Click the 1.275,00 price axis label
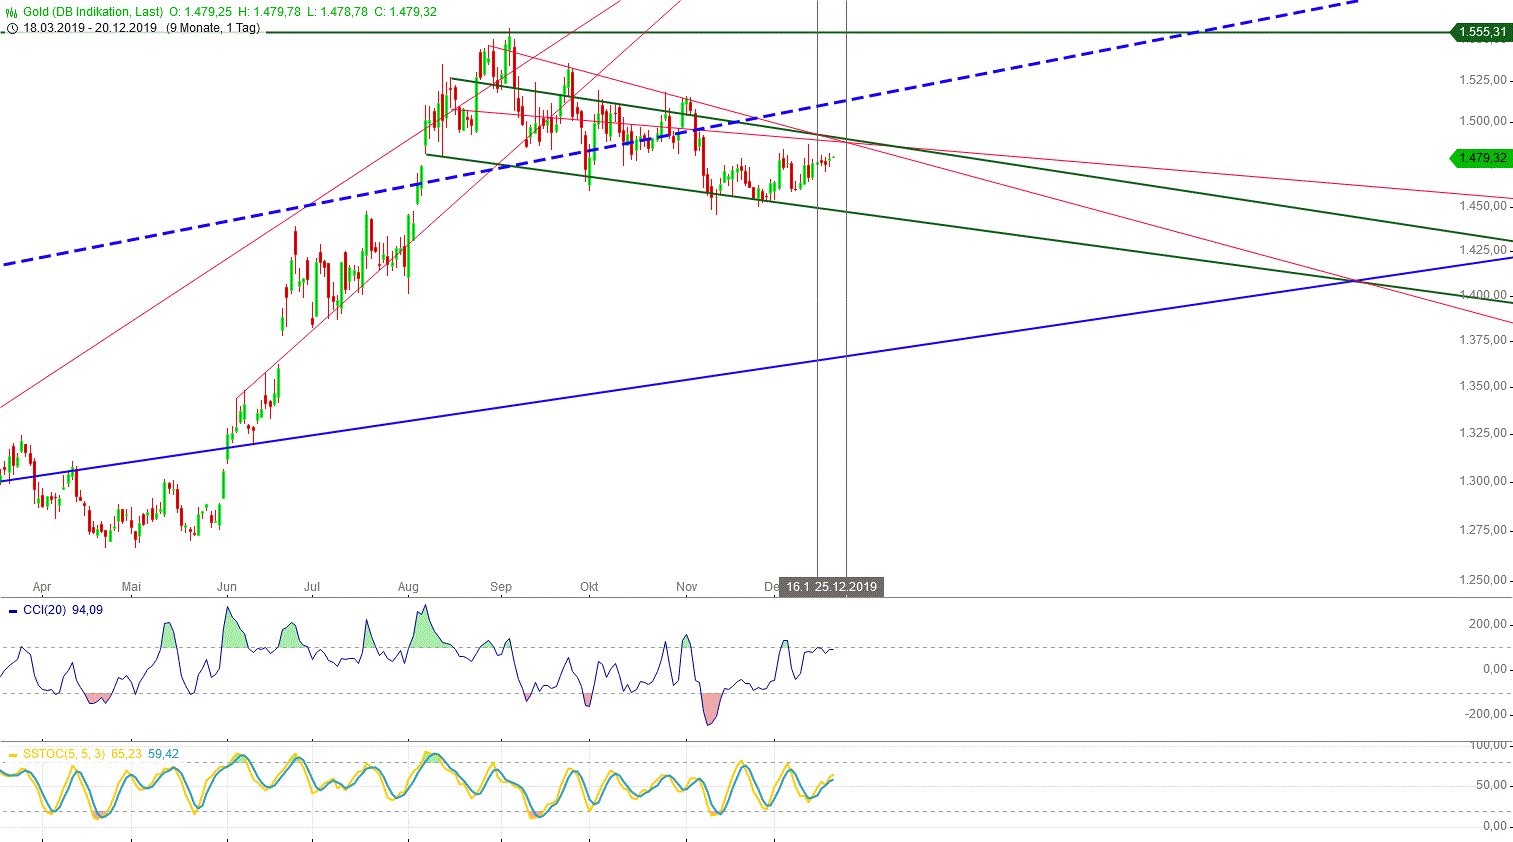This screenshot has width=1513, height=842. [1483, 530]
